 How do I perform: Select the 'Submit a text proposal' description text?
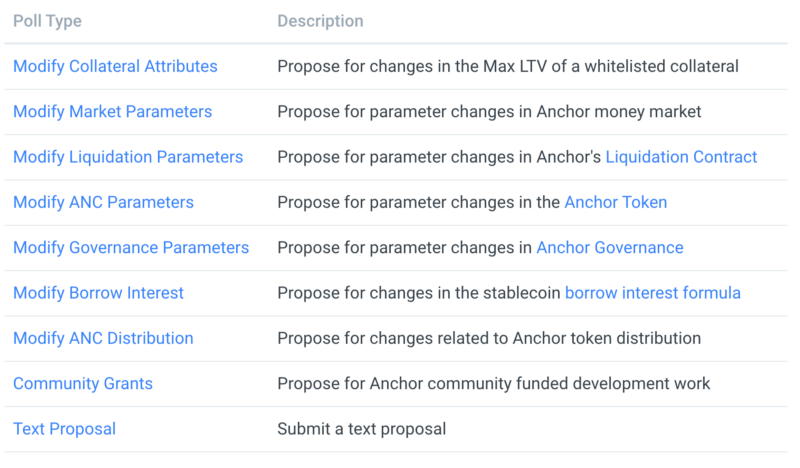(362, 429)
